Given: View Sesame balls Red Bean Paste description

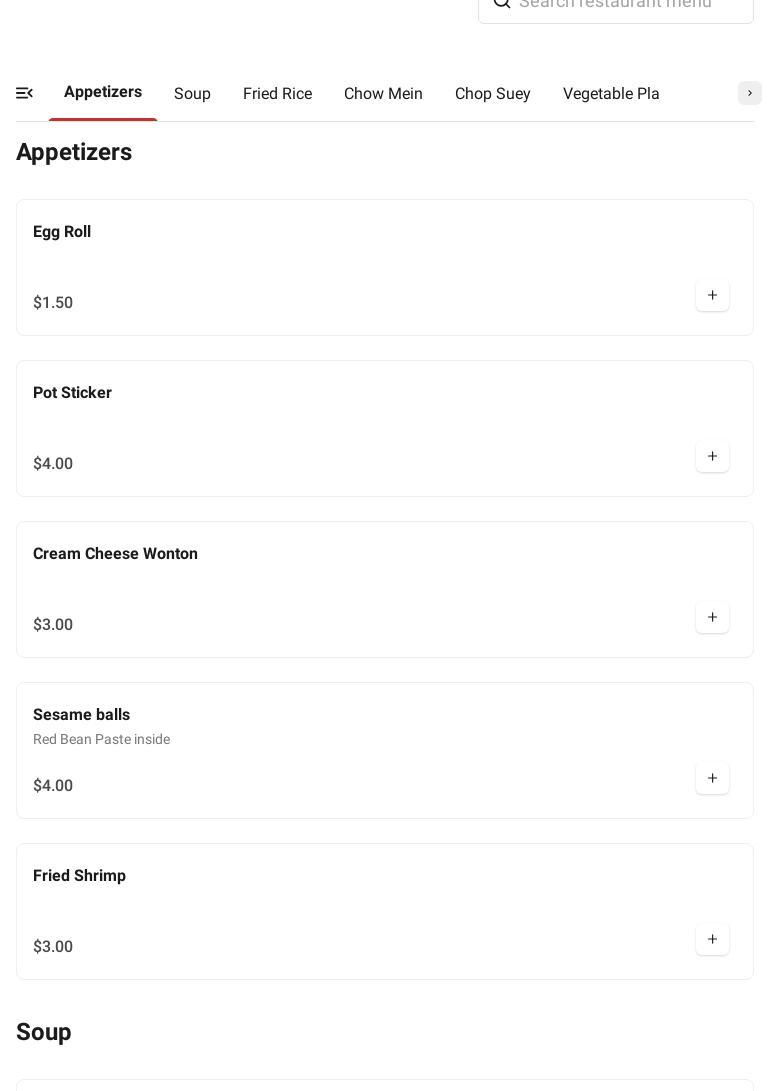Looking at the screenshot, I should point(101,740).
